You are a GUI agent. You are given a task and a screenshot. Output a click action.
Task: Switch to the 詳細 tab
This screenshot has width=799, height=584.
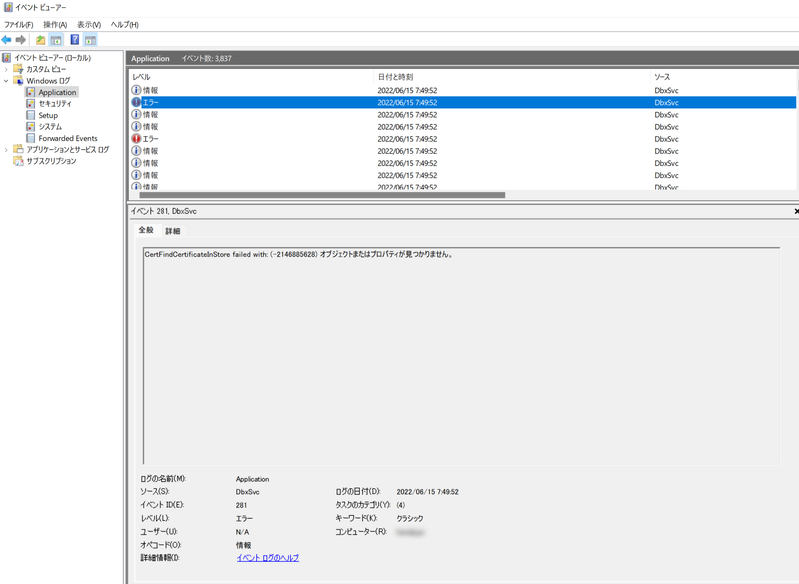(x=172, y=231)
